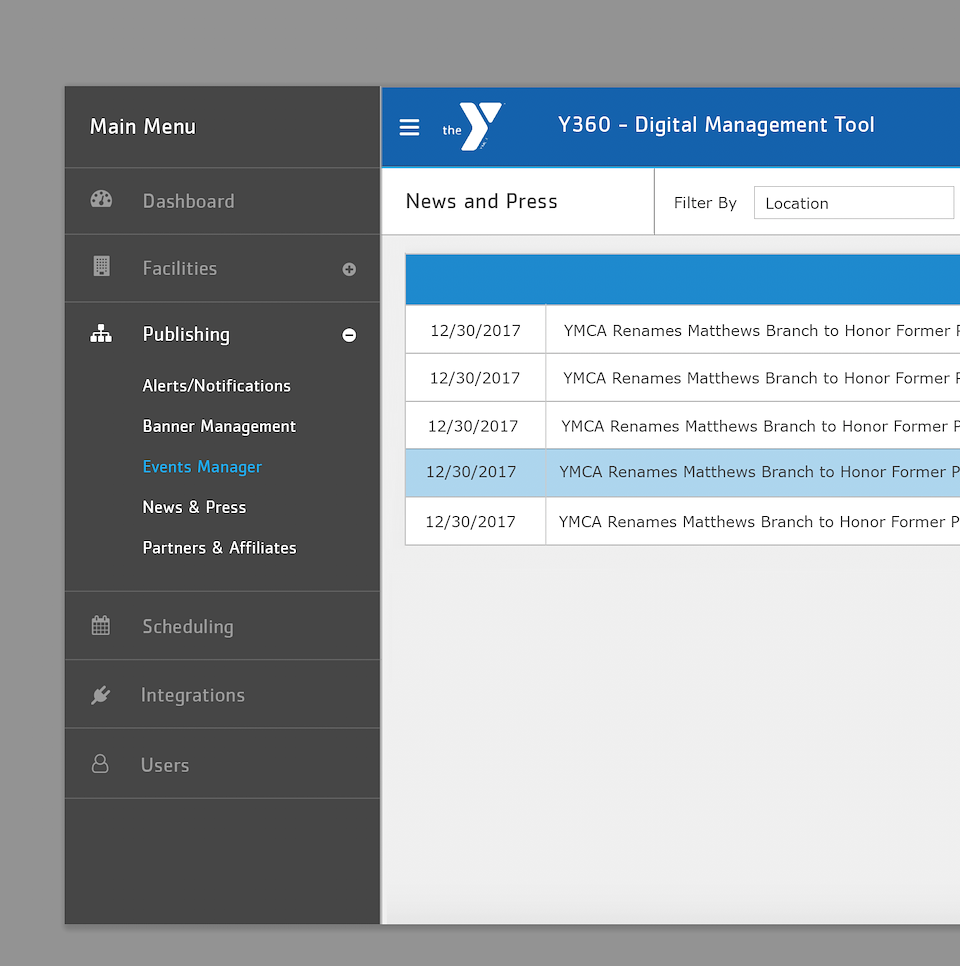The image size is (960, 966).
Task: Click the Main Menu heading
Action: [x=143, y=126]
